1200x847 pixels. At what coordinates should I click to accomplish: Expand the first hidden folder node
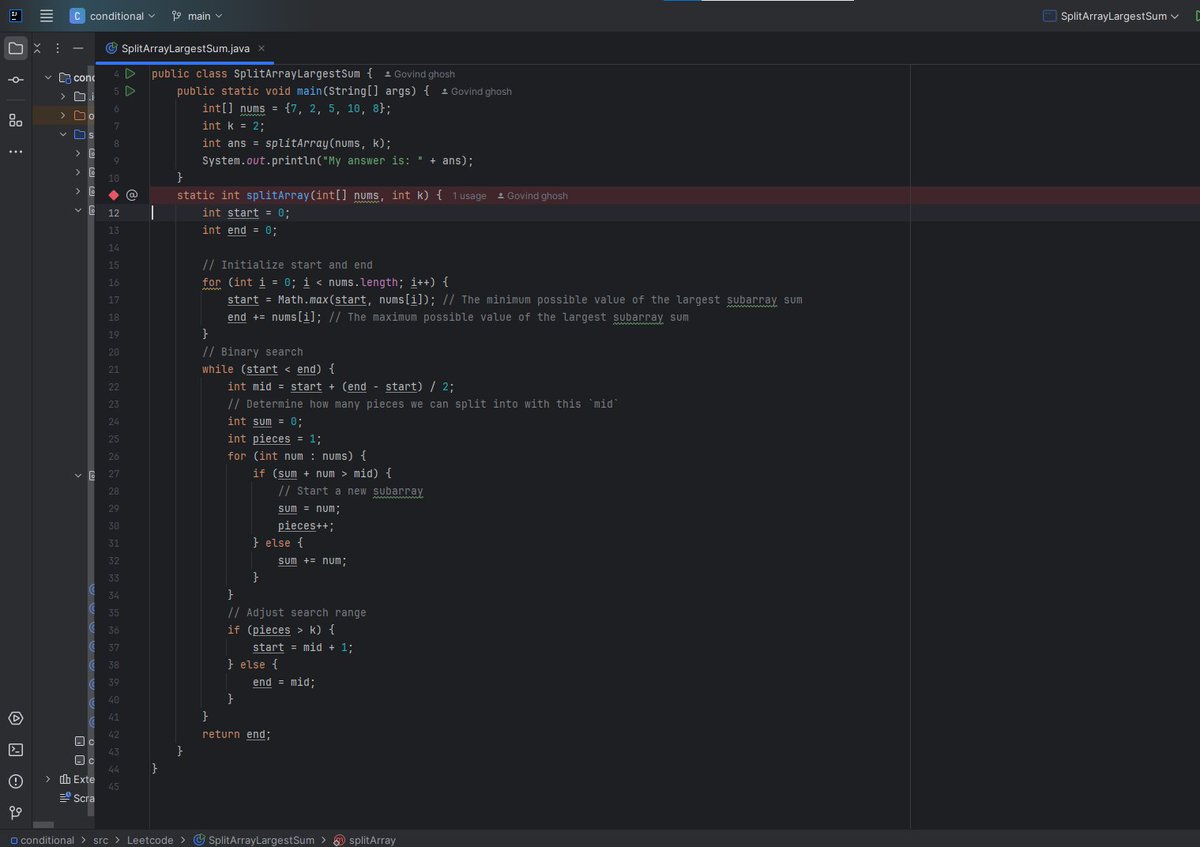tap(64, 97)
